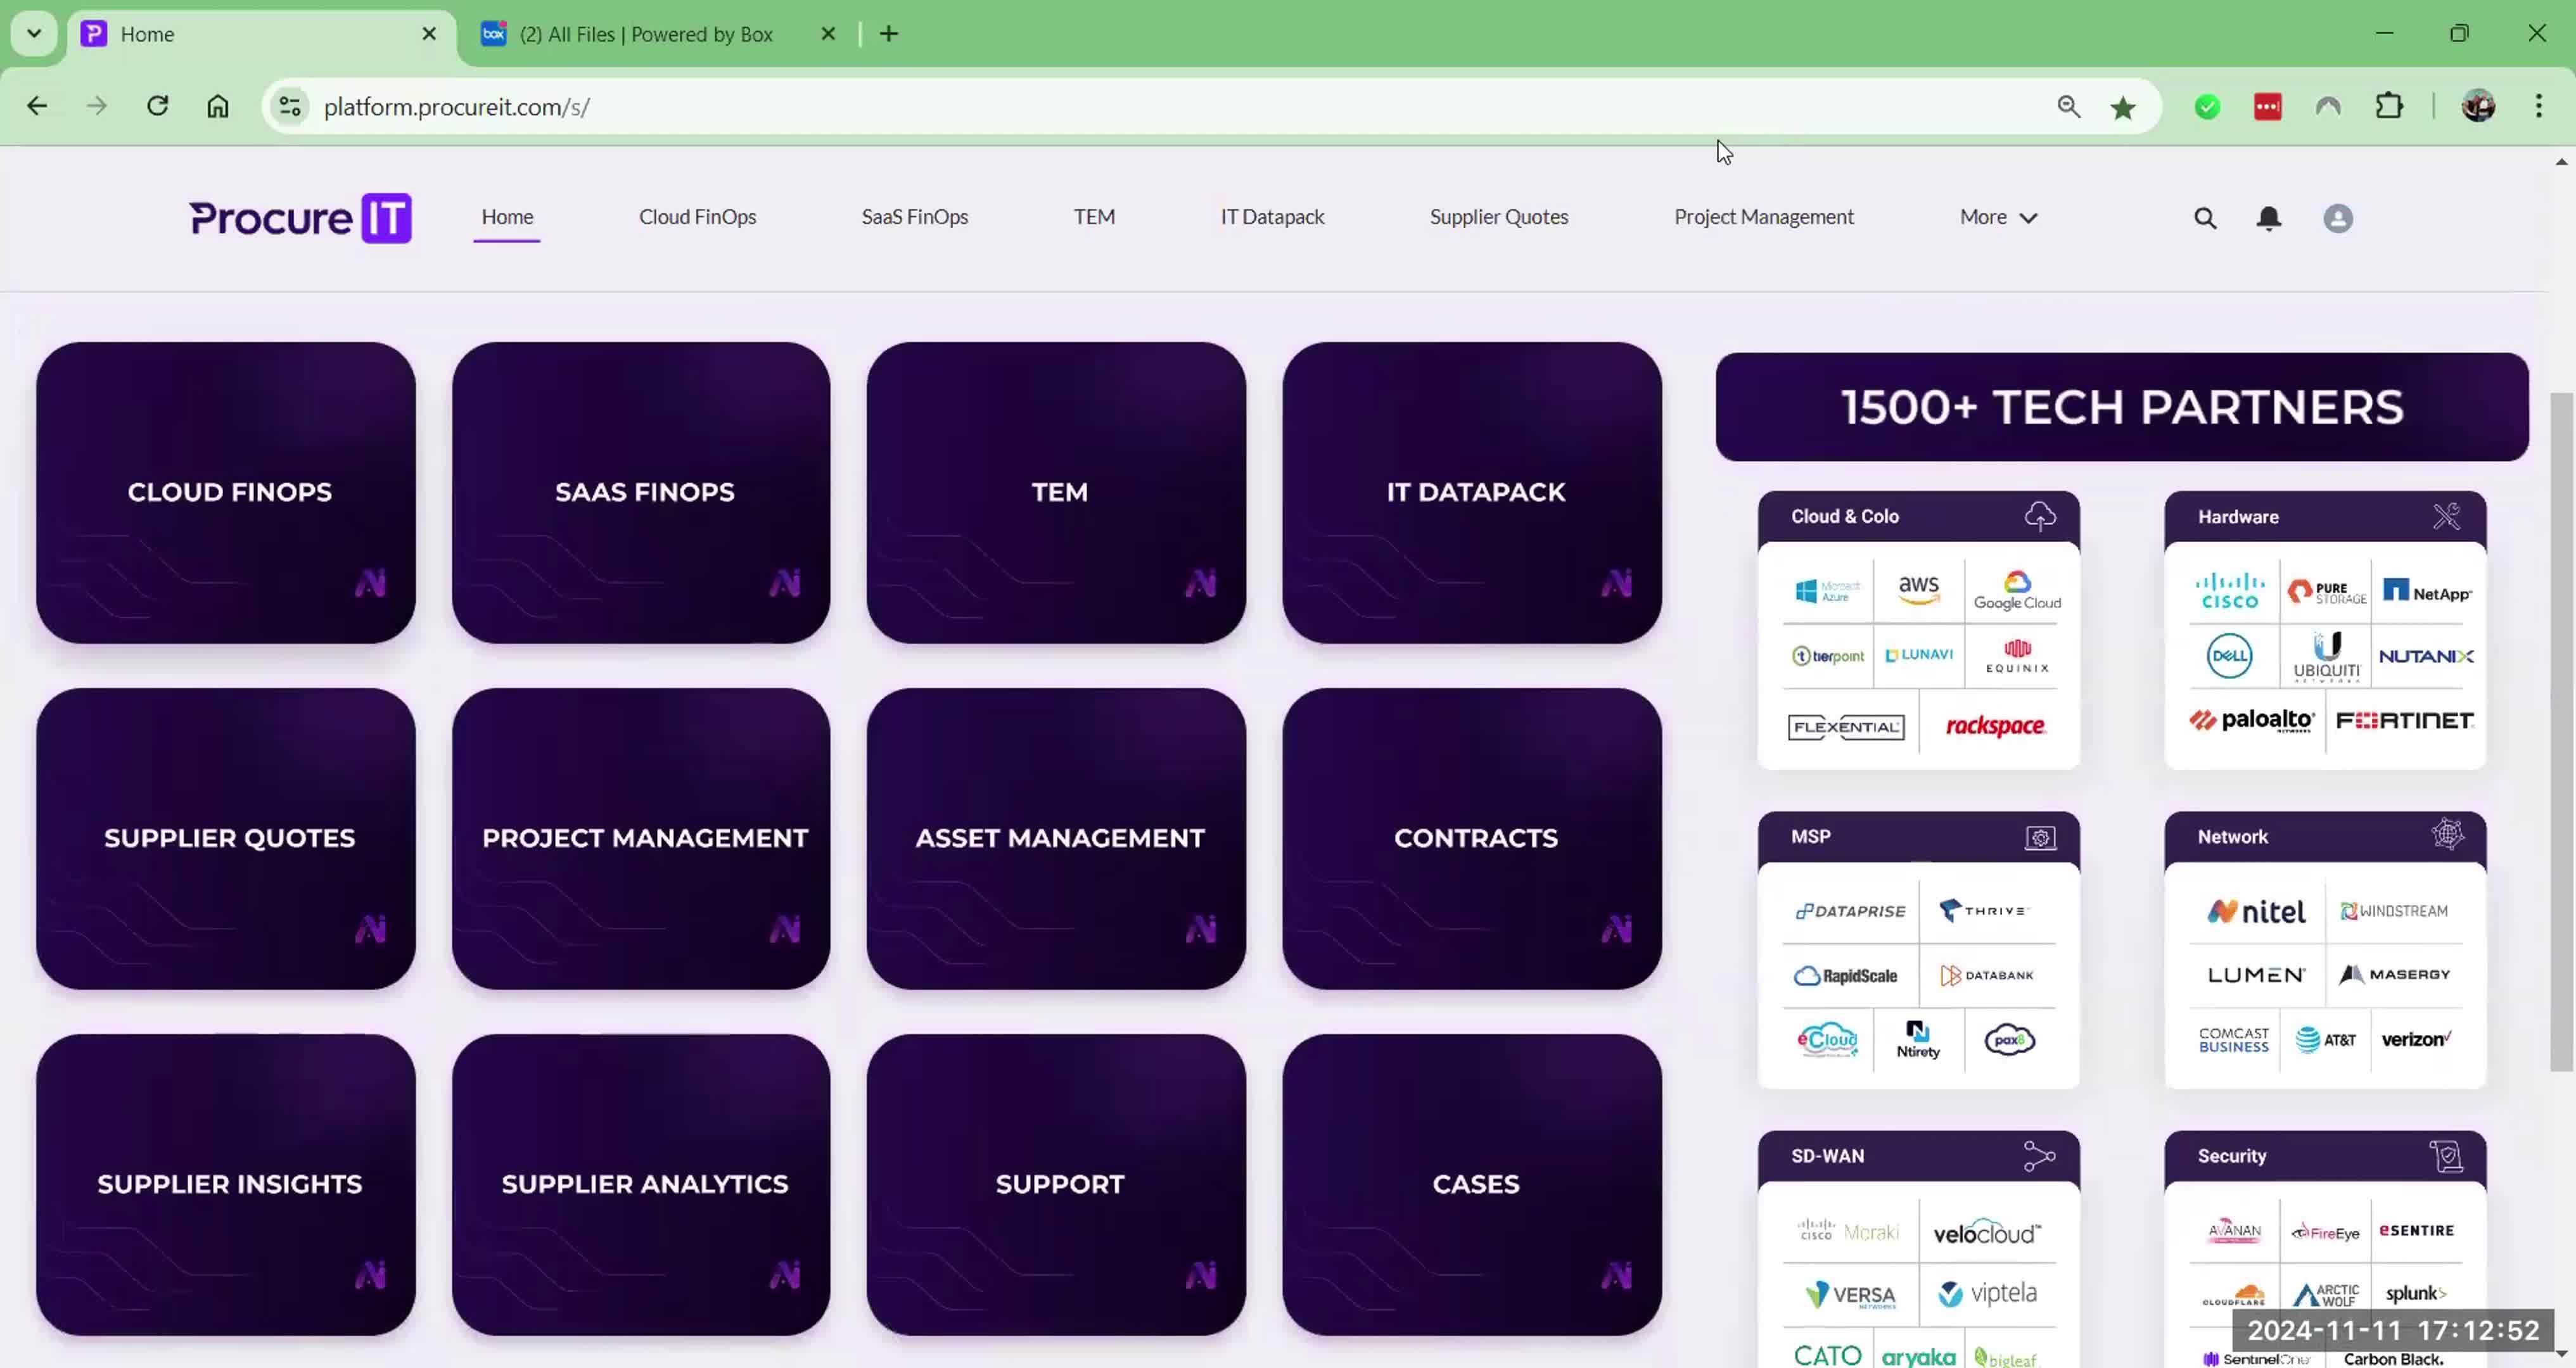Viewport: 2576px width, 1368px height.
Task: Click the Cloud & Colo cloud icon
Action: coord(2040,516)
